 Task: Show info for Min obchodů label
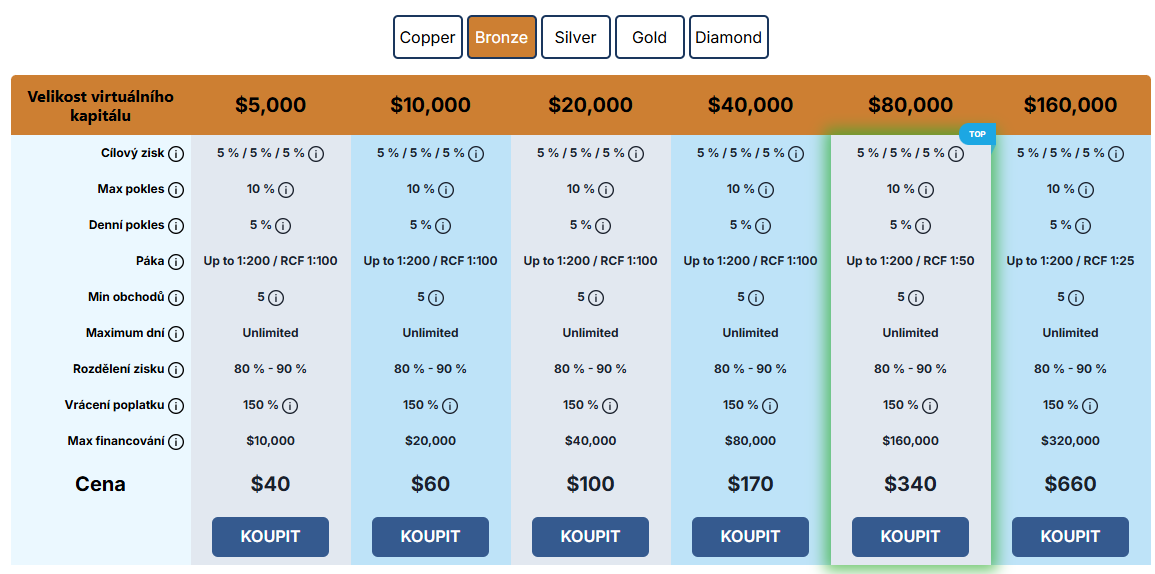point(176,298)
